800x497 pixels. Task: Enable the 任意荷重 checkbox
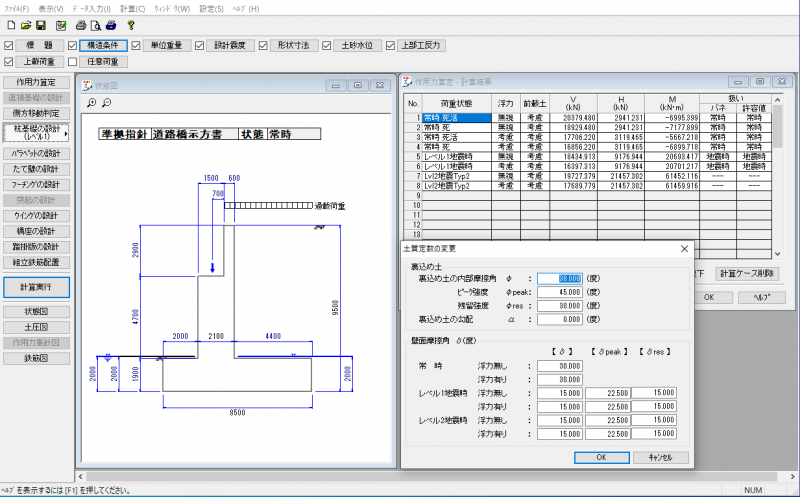[x=72, y=62]
